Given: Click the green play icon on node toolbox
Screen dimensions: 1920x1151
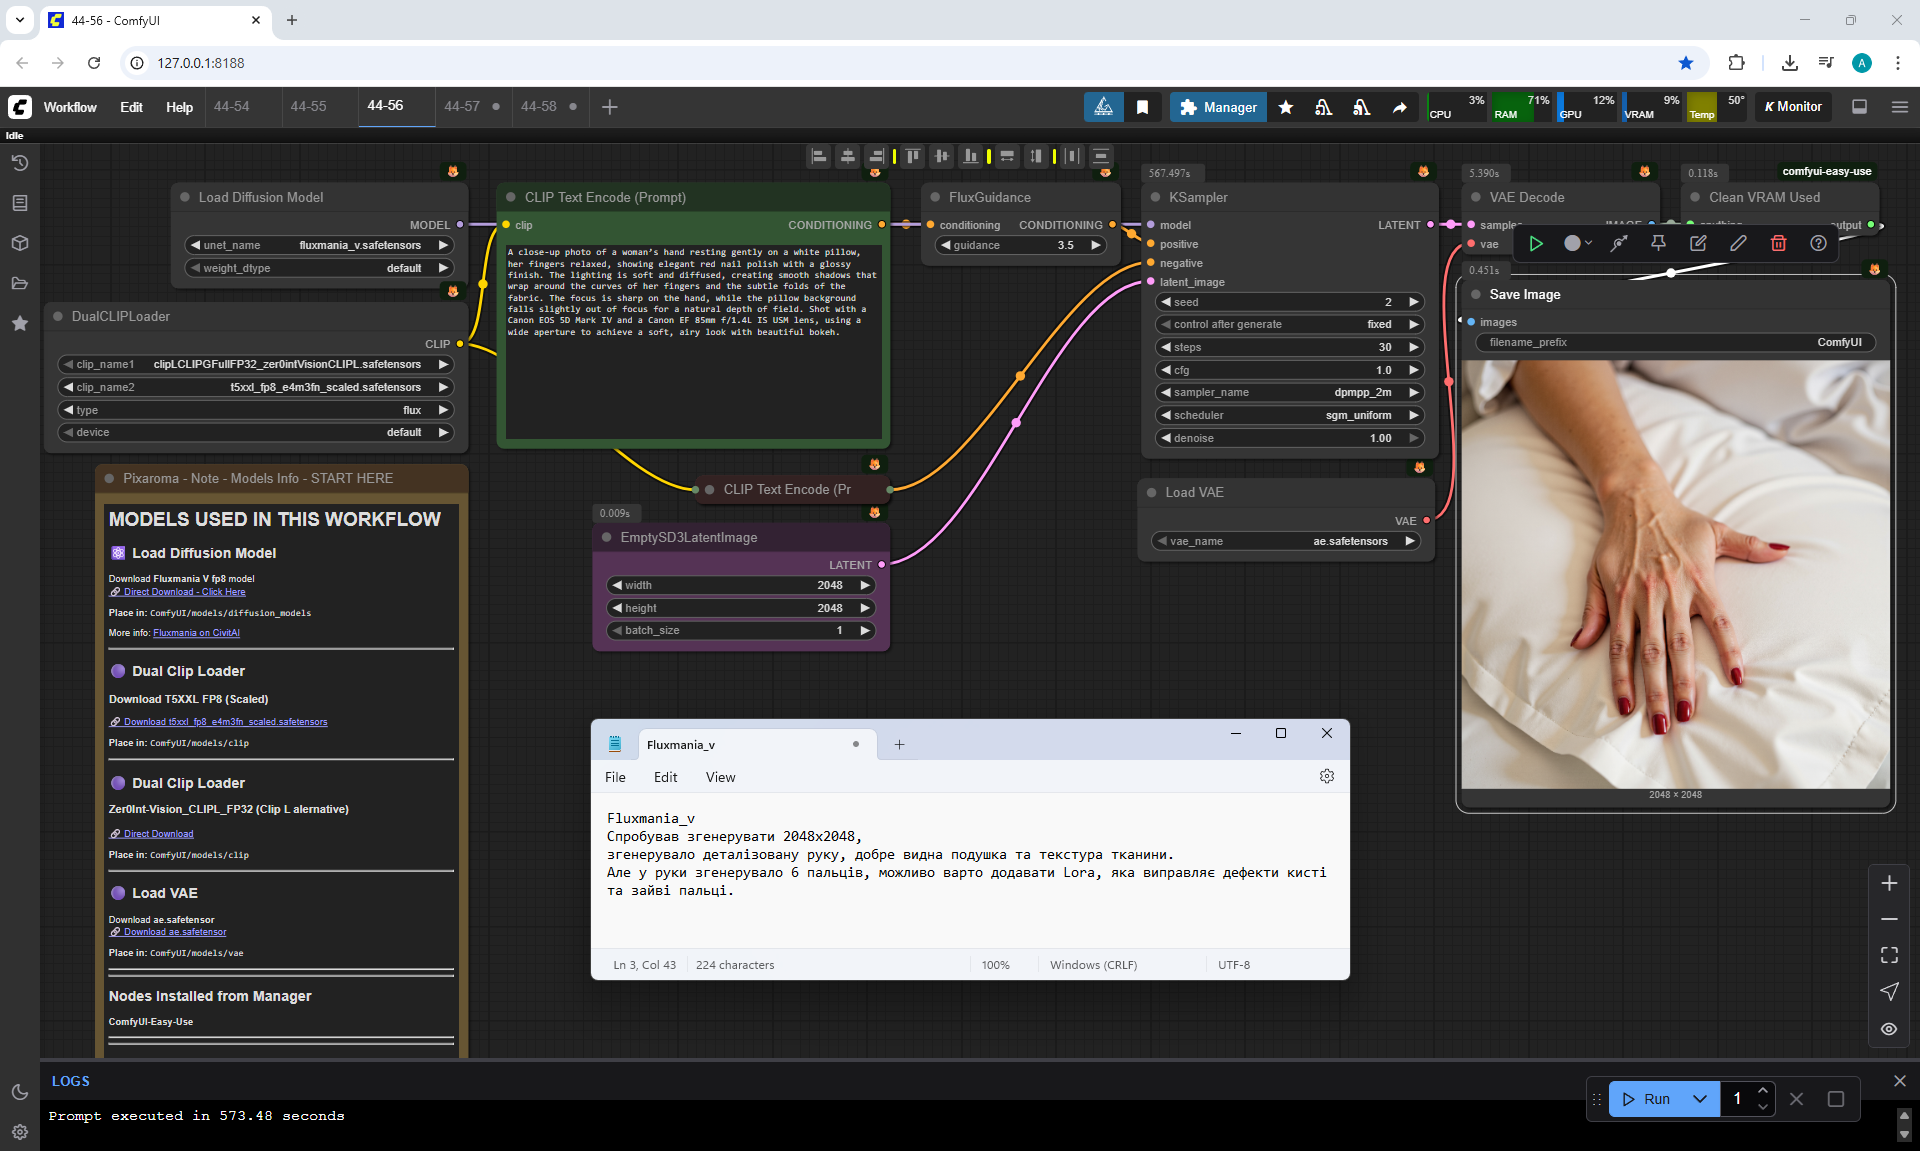Looking at the screenshot, I should pos(1536,243).
